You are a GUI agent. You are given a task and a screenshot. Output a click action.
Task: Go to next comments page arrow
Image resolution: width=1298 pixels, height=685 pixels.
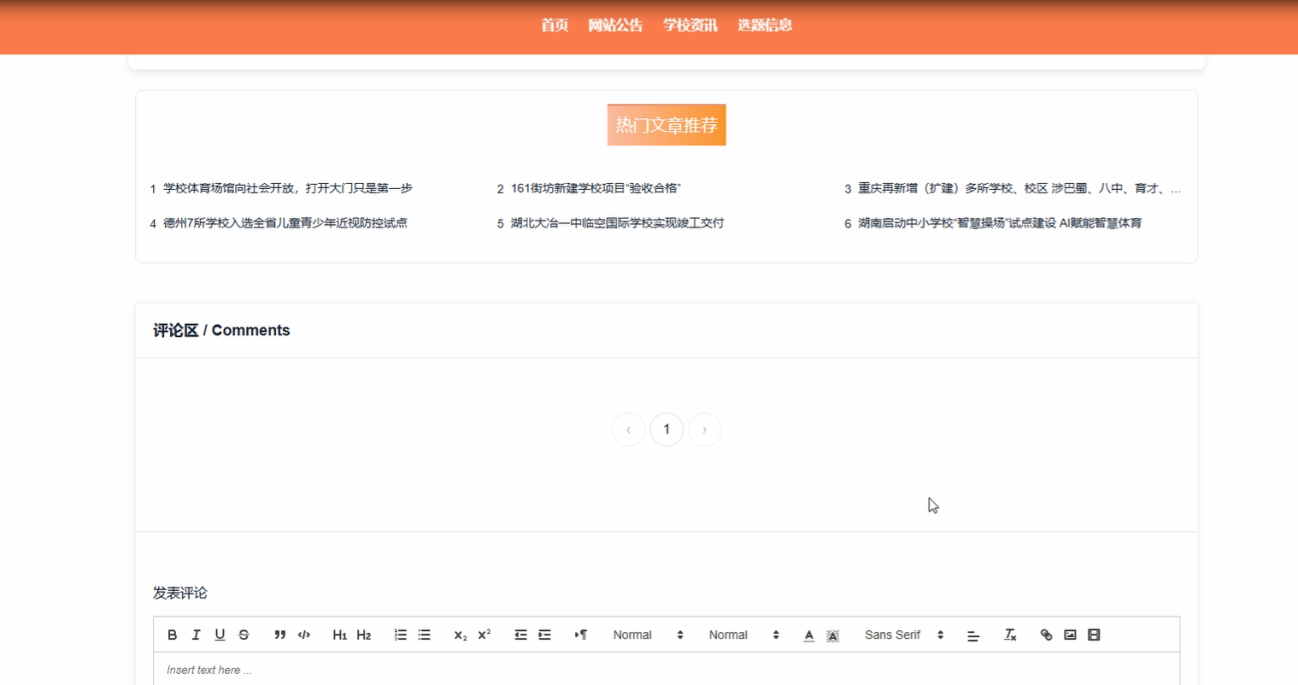[x=705, y=429]
